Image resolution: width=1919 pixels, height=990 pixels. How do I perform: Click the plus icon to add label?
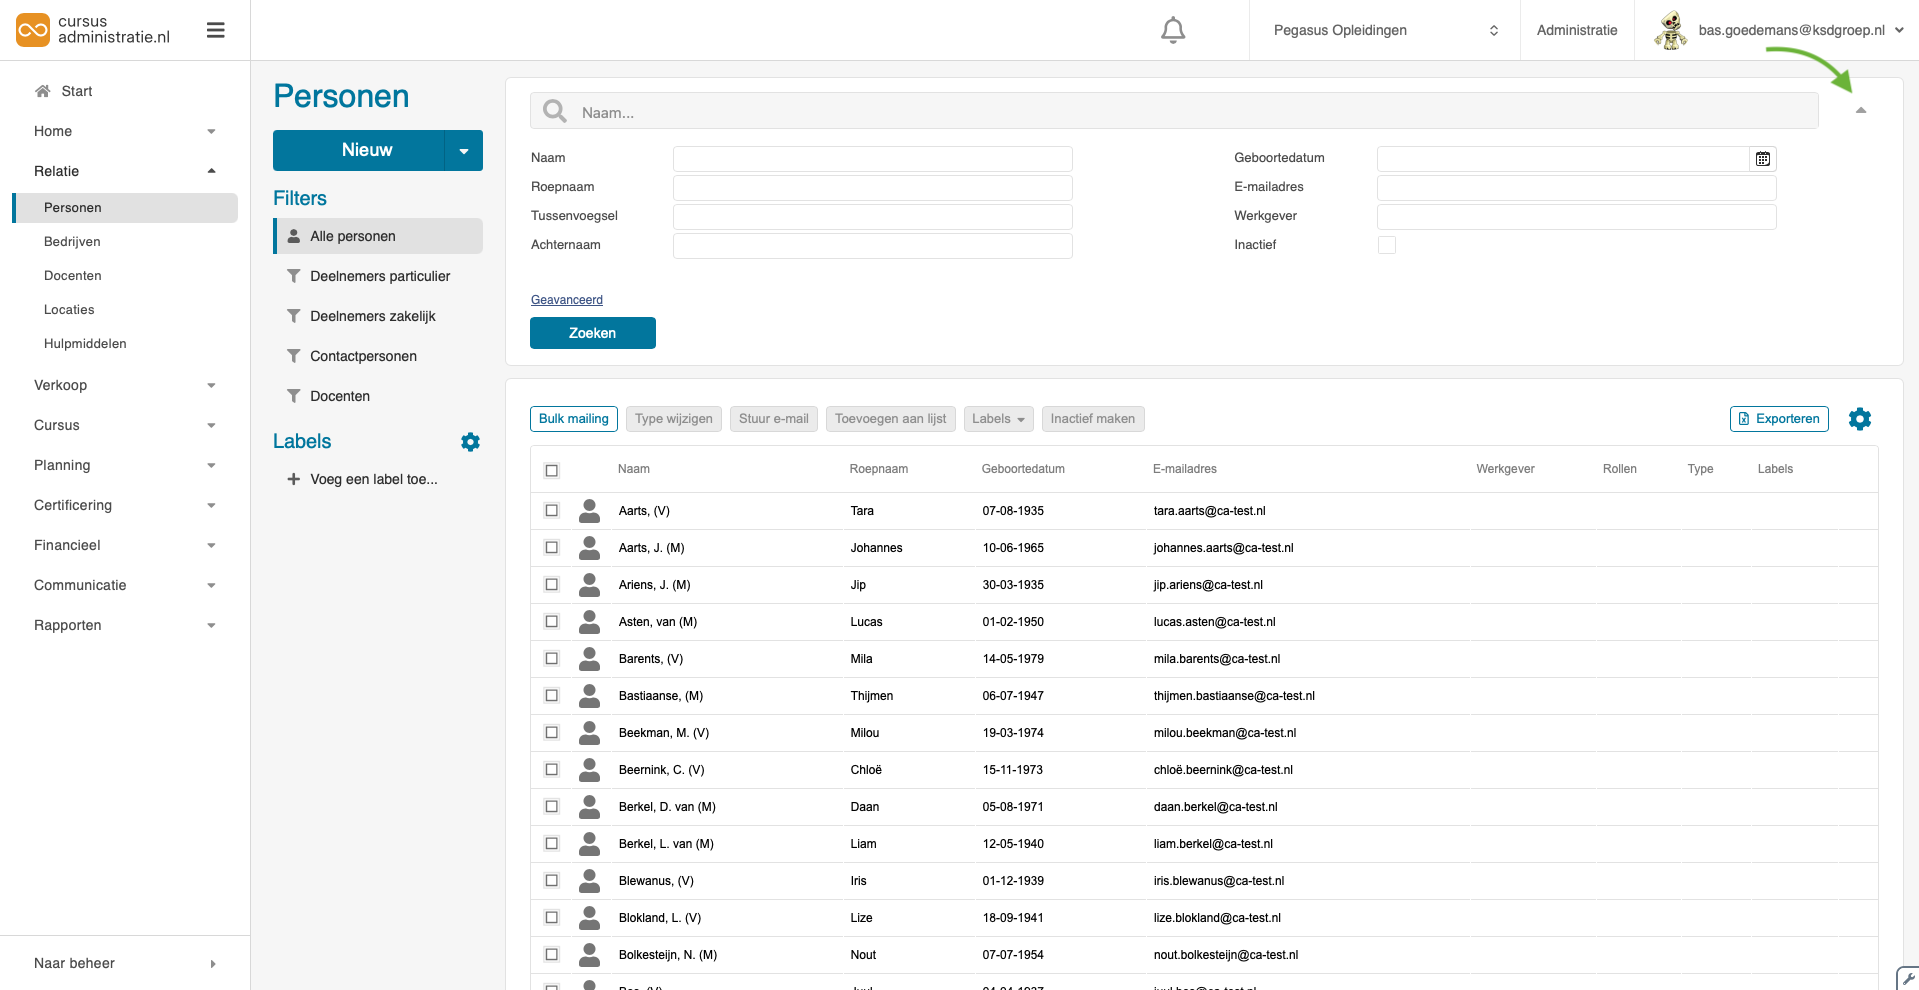coord(293,479)
